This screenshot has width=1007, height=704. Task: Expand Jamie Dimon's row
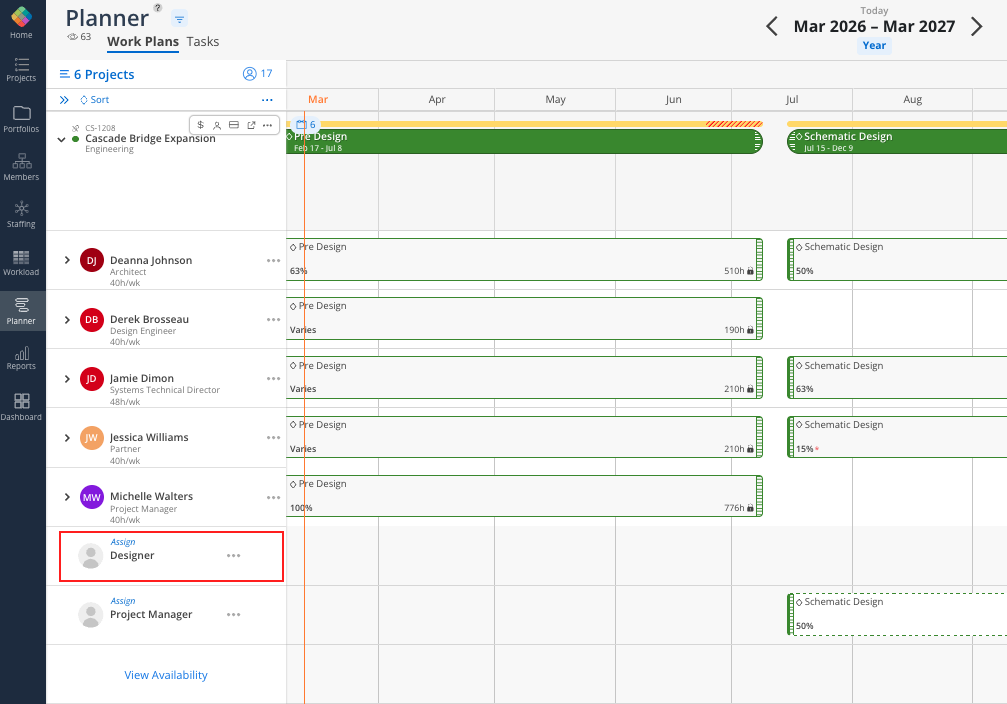[67, 378]
